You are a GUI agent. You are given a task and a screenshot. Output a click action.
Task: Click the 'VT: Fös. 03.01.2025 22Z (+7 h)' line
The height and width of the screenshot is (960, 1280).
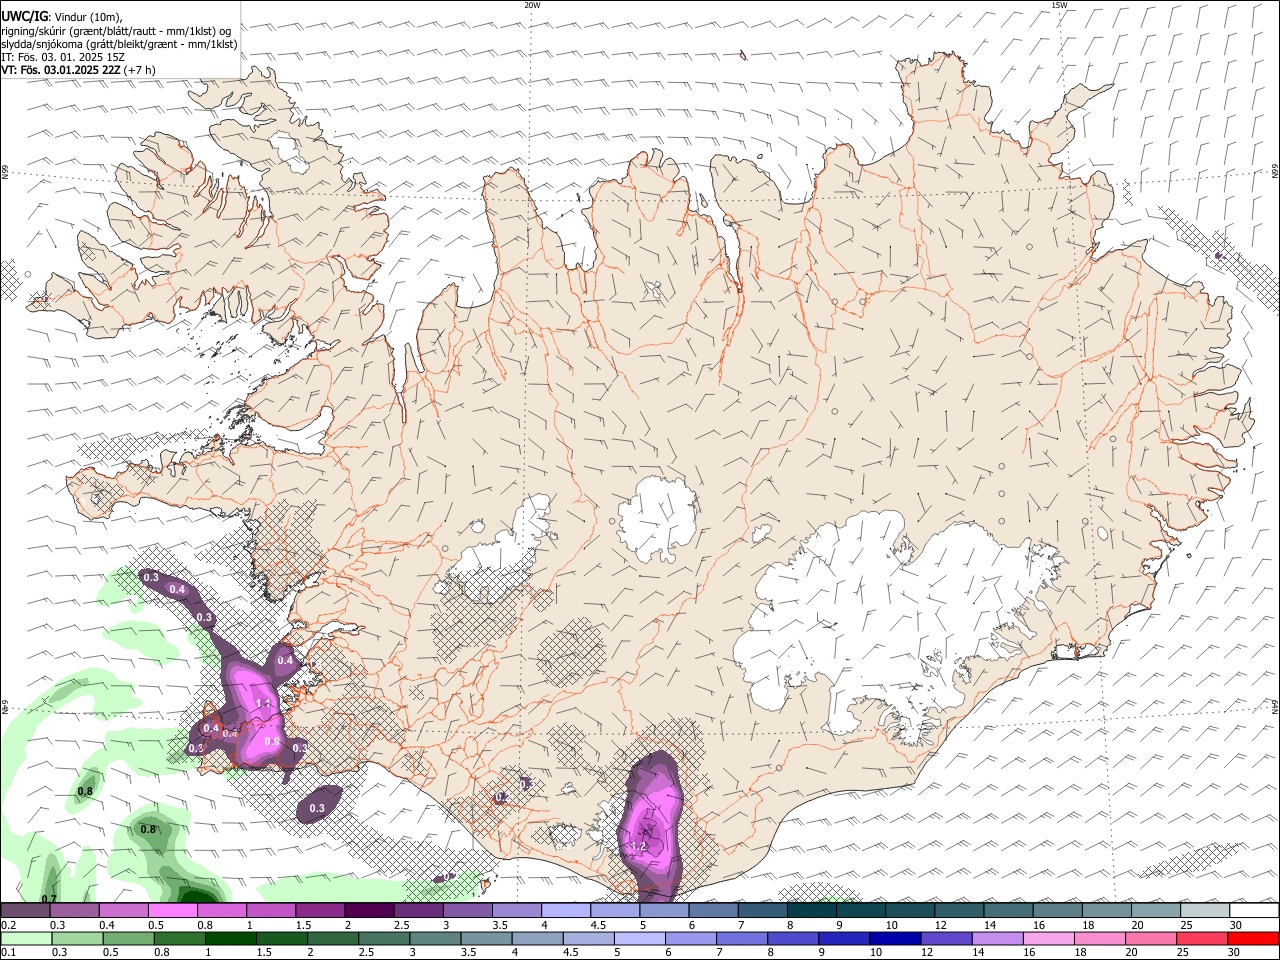click(x=79, y=70)
